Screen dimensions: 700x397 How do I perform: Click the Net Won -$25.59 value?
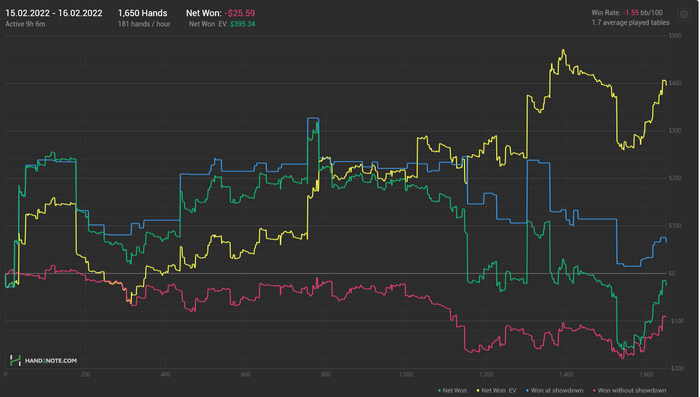click(239, 13)
